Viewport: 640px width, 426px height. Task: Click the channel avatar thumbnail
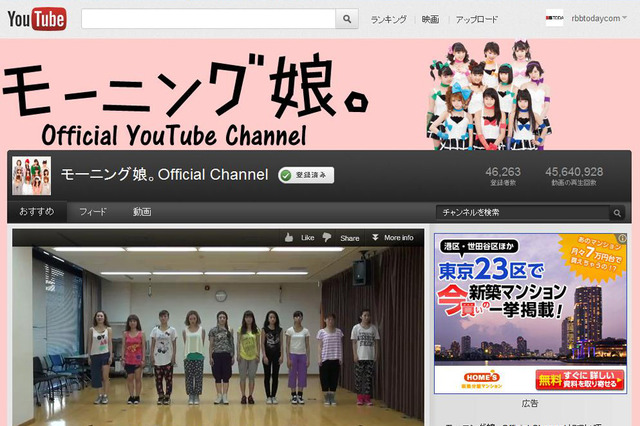(31, 175)
